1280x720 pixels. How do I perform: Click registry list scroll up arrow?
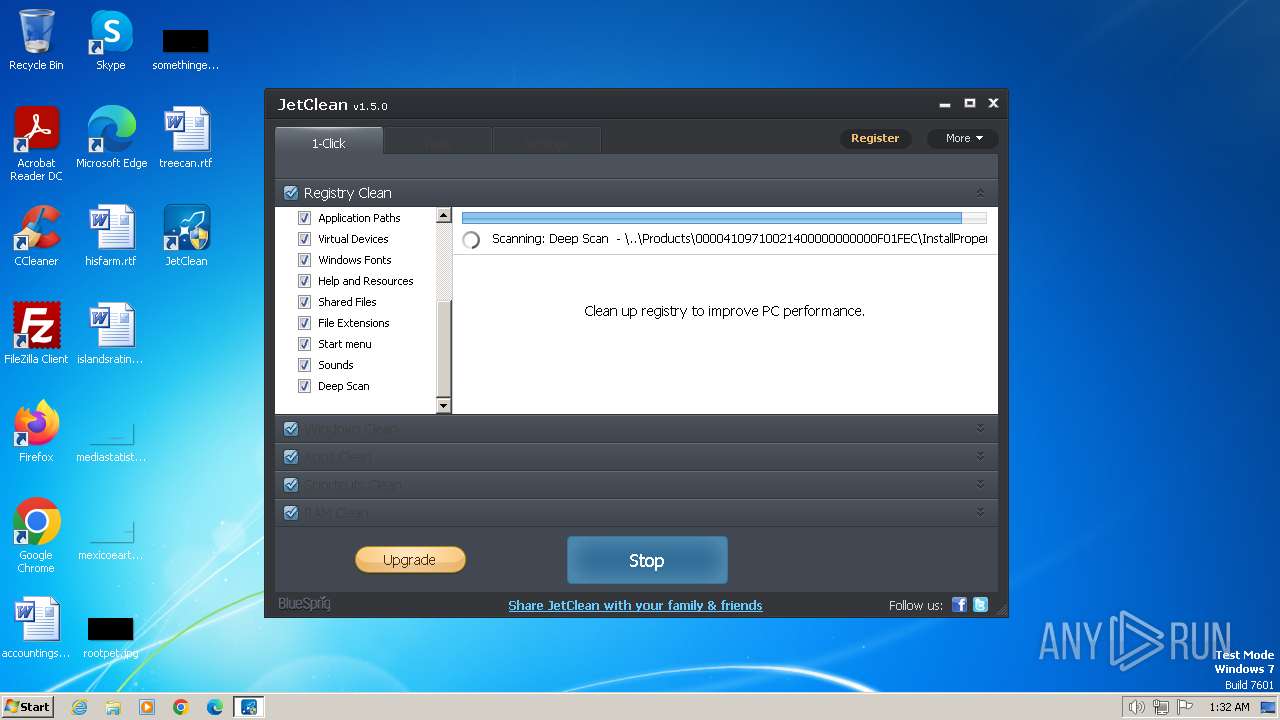click(x=444, y=216)
